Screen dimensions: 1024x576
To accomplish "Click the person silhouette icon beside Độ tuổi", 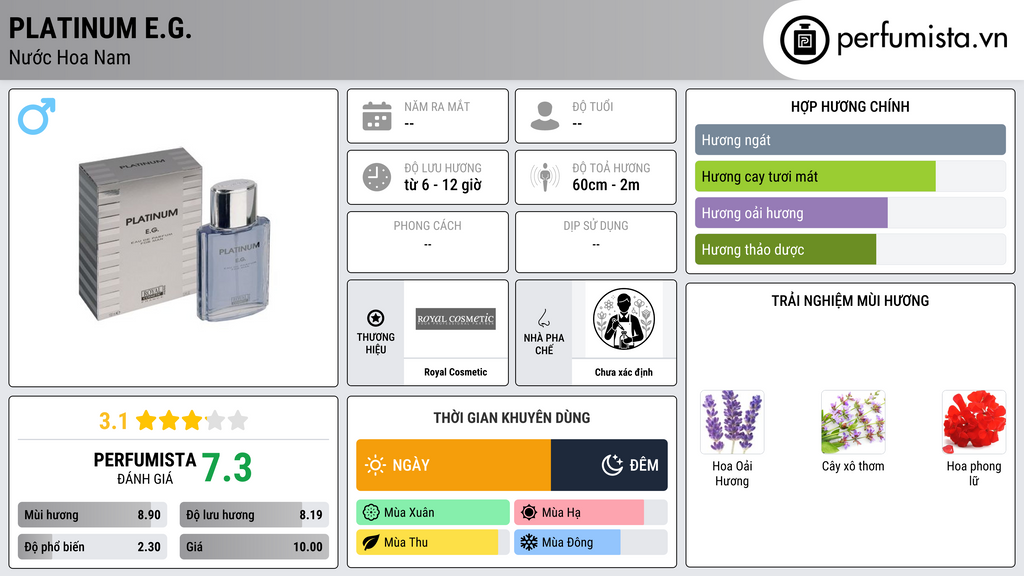I will [x=545, y=116].
